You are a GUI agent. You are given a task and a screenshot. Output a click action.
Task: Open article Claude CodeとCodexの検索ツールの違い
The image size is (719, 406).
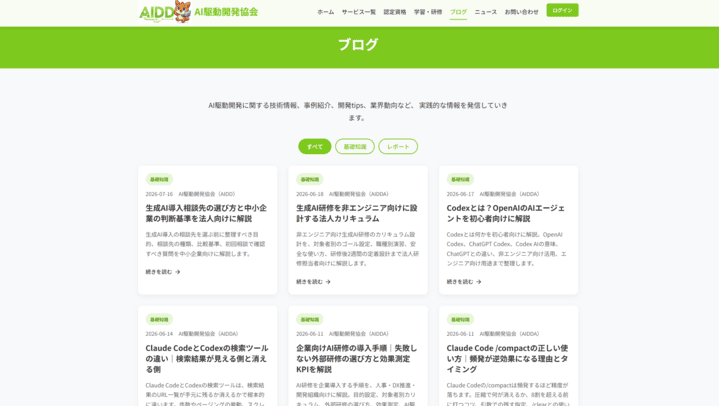pyautogui.click(x=207, y=358)
